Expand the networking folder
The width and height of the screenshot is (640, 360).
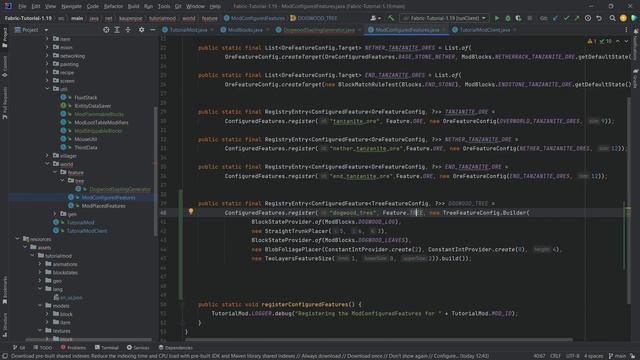pyautogui.click(x=47, y=56)
